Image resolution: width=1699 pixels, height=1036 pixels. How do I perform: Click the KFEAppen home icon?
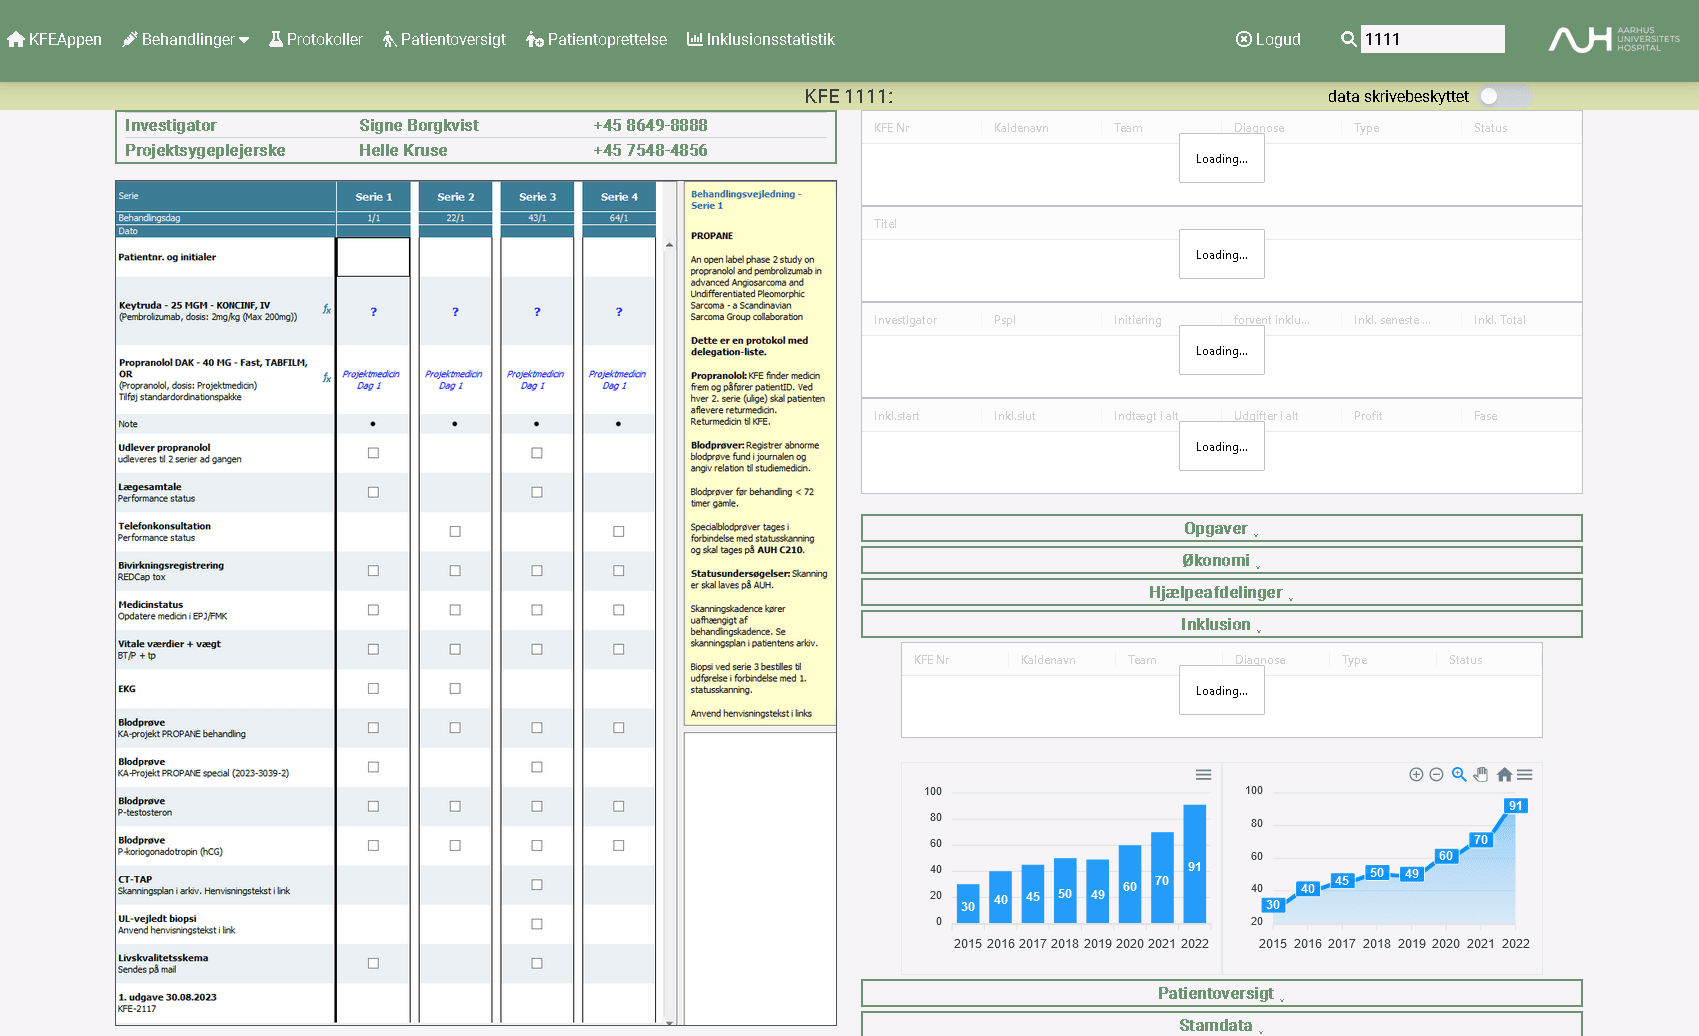click(x=15, y=39)
